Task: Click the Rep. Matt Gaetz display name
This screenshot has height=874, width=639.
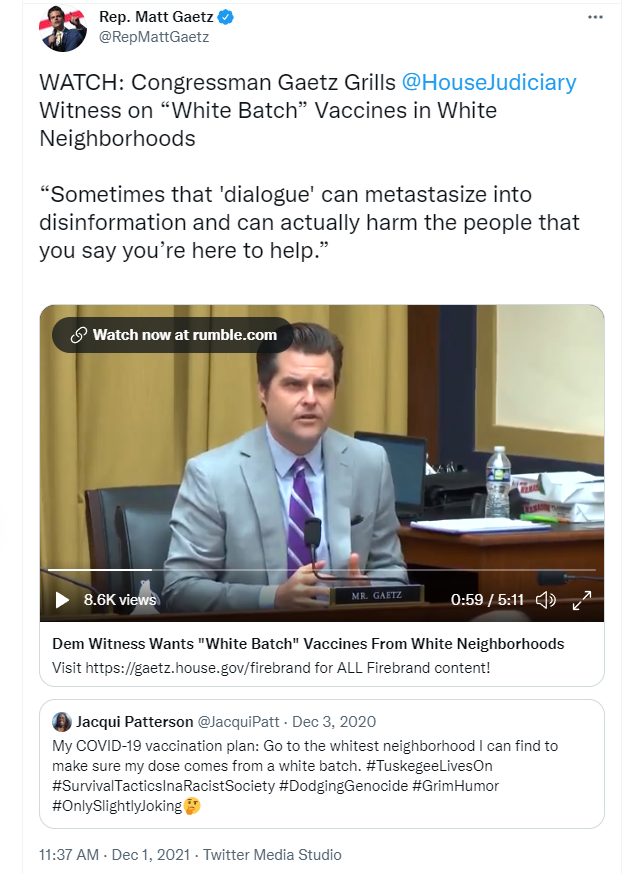Action: pos(156,17)
